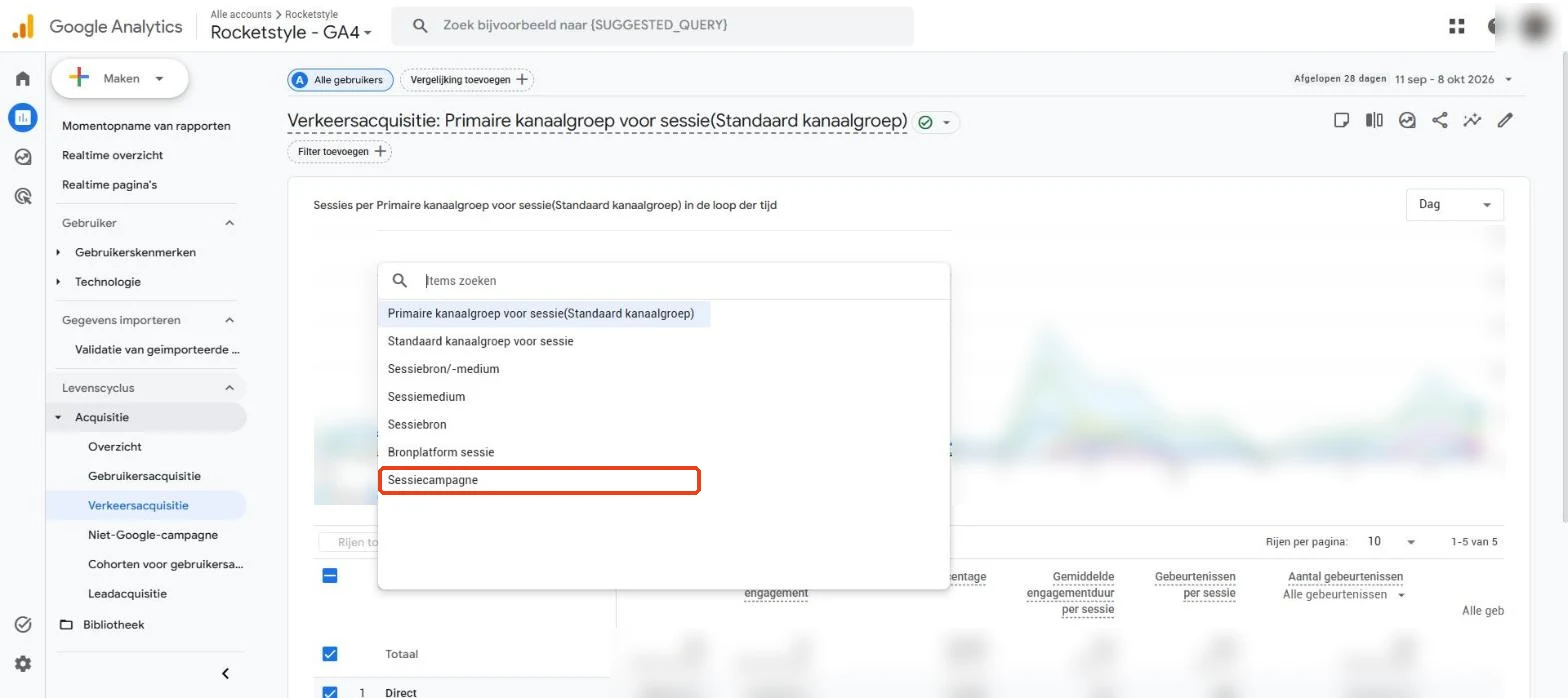Open the Home icon in left rail

point(22,79)
